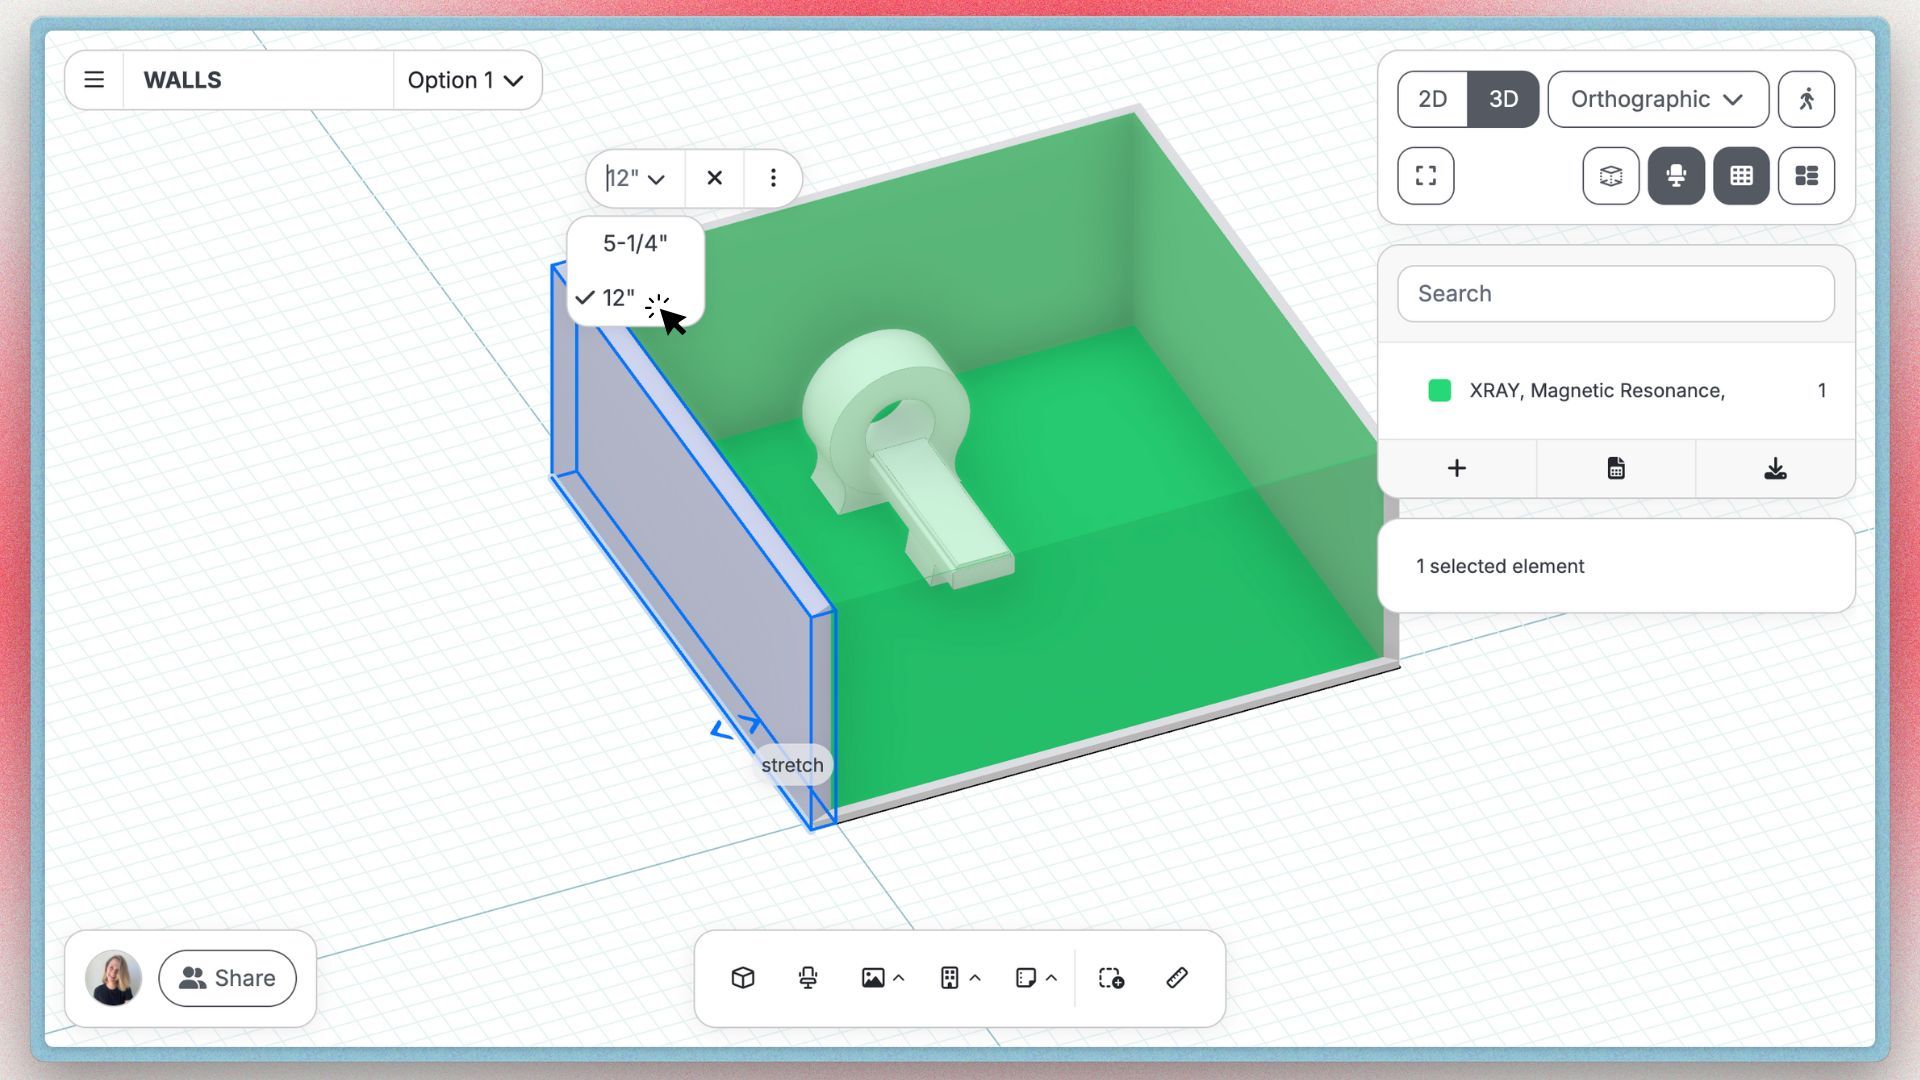This screenshot has height=1080, width=1920.
Task: Toggle furniture visibility button in view panel
Action: [x=1676, y=176]
